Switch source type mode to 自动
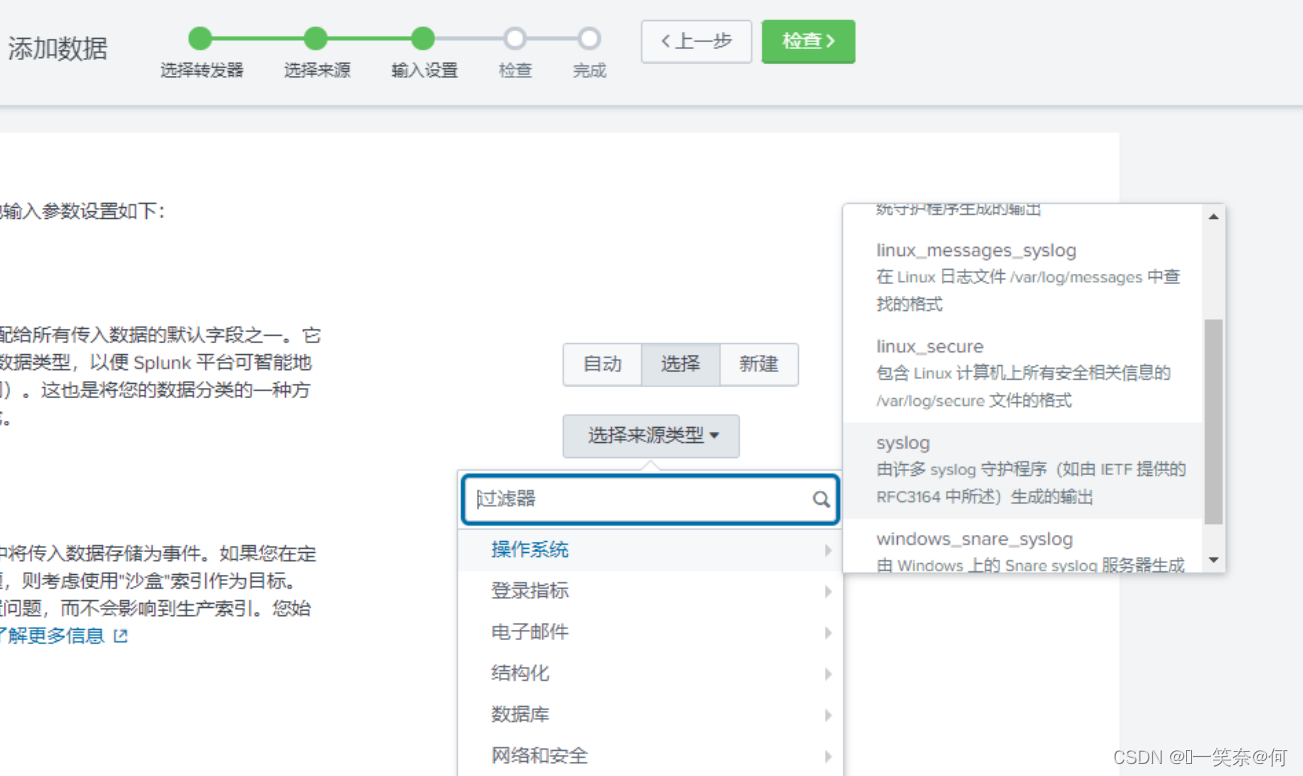 click(x=602, y=364)
